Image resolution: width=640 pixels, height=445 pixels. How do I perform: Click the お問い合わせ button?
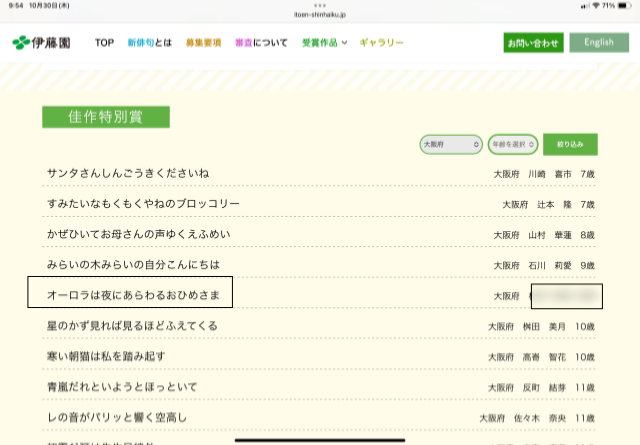point(533,43)
